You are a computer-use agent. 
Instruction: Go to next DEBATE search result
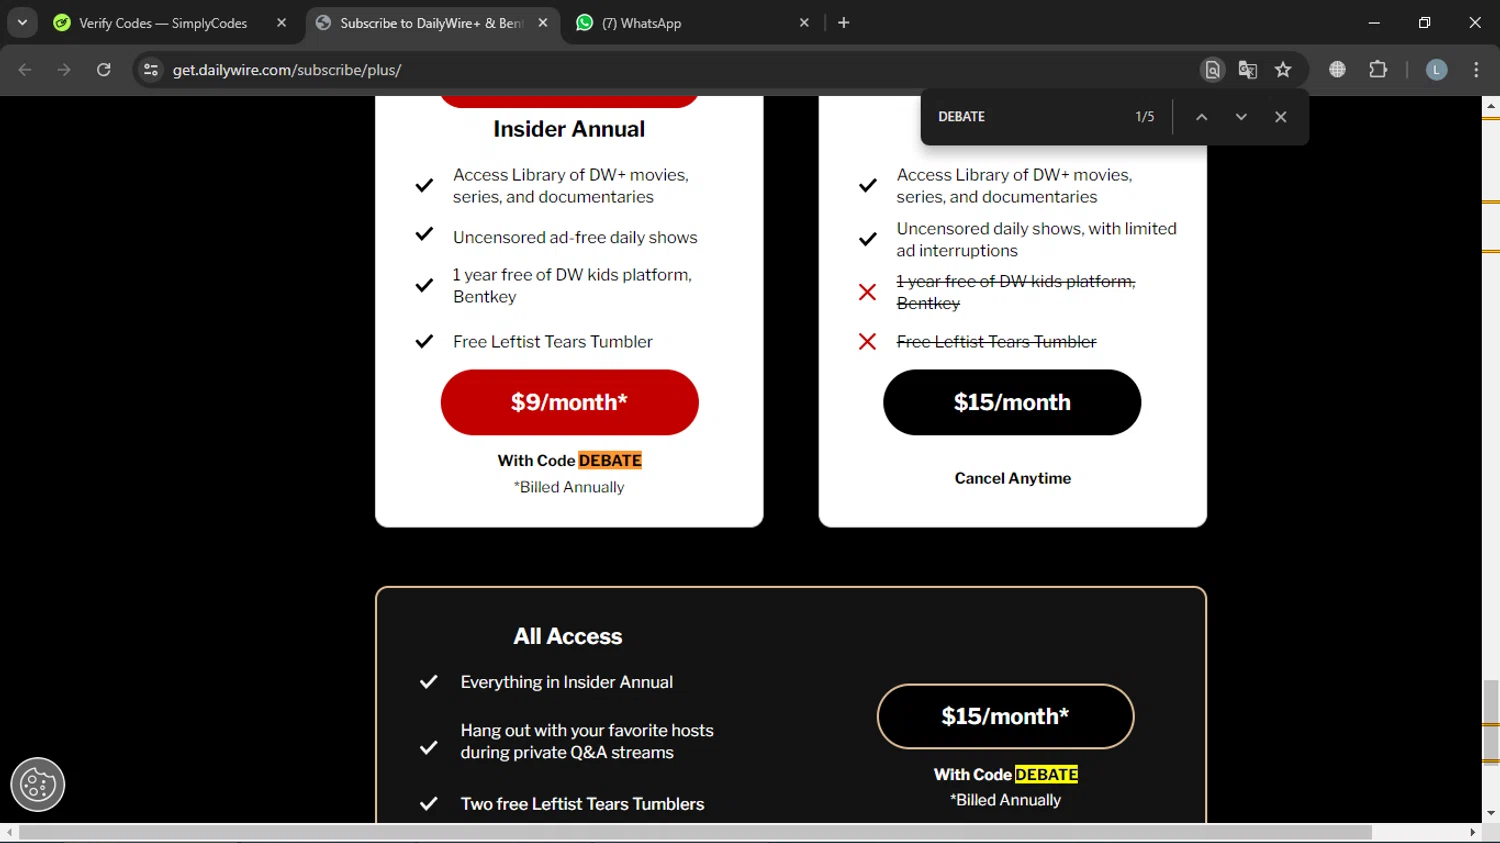[1241, 117]
